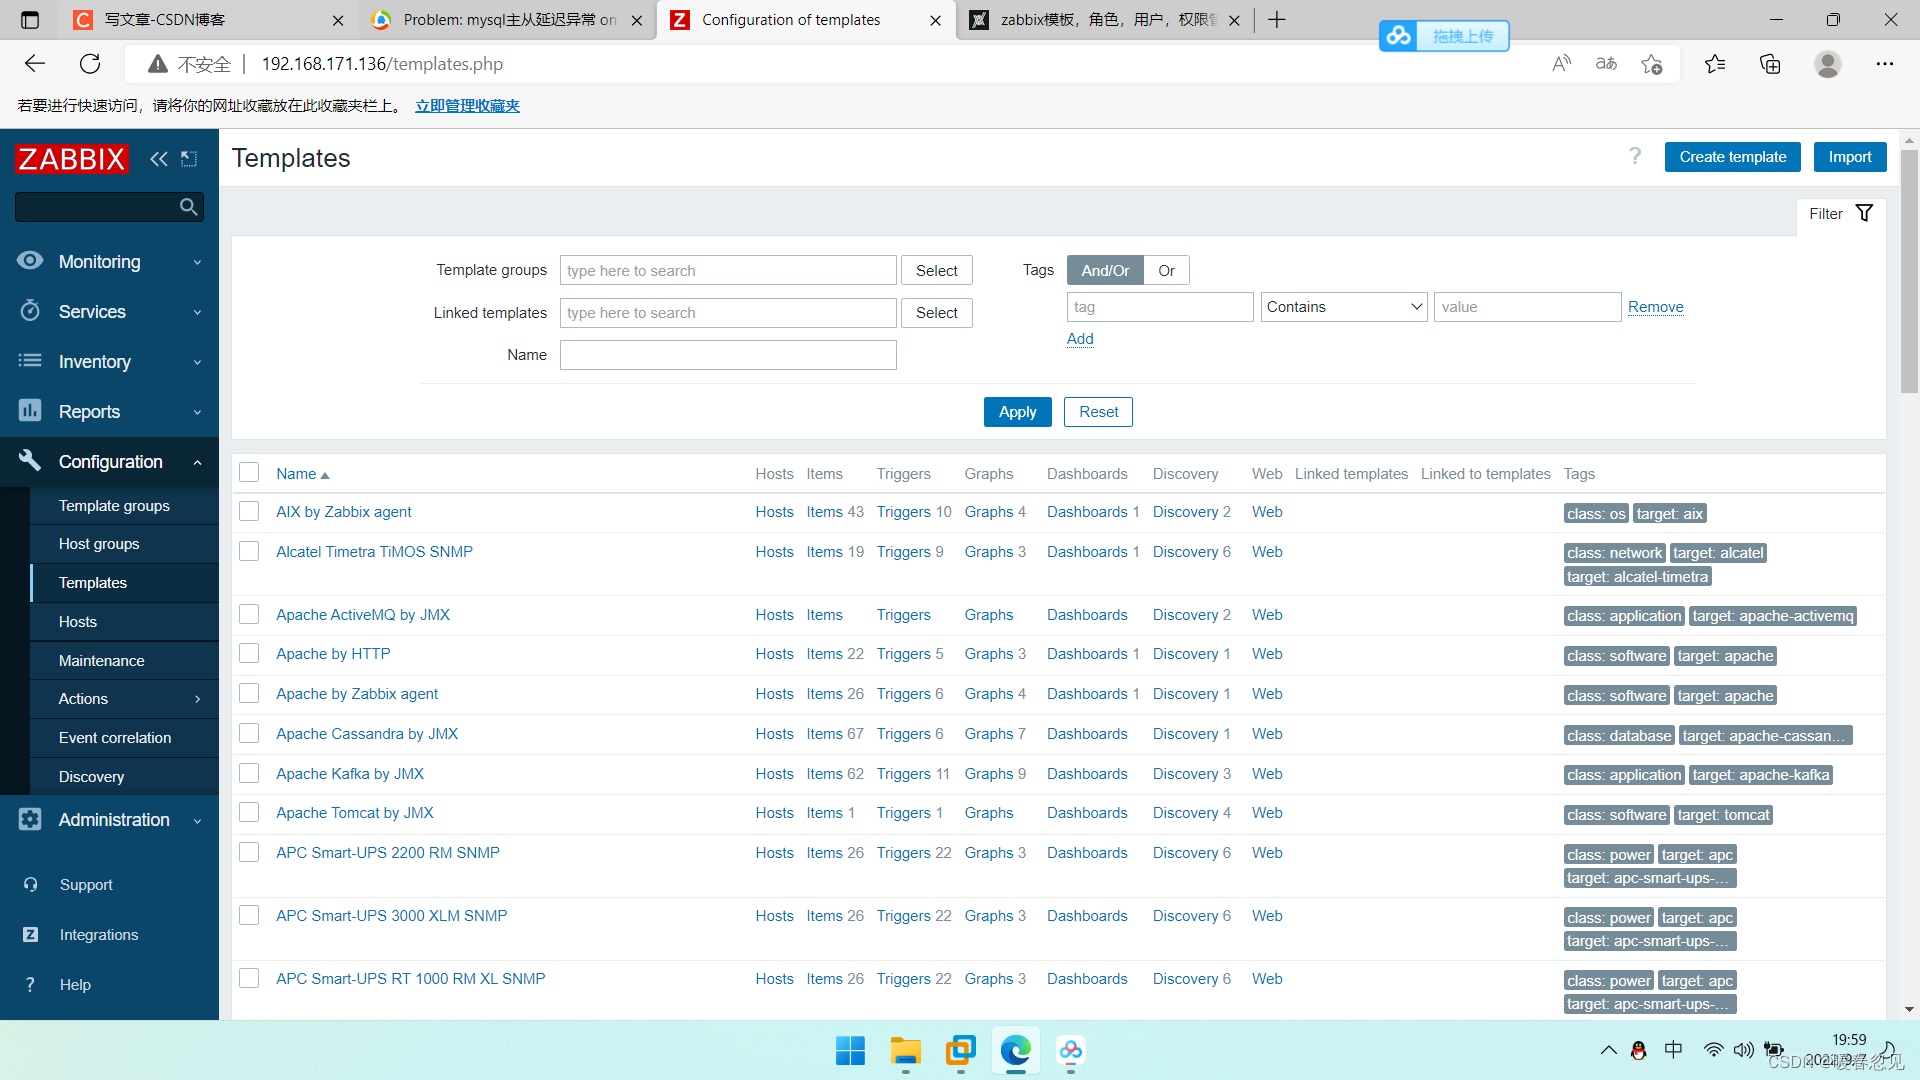The width and height of the screenshot is (1920, 1080).
Task: Open the Apache Kafka by JMX template link
Action: [x=350, y=774]
